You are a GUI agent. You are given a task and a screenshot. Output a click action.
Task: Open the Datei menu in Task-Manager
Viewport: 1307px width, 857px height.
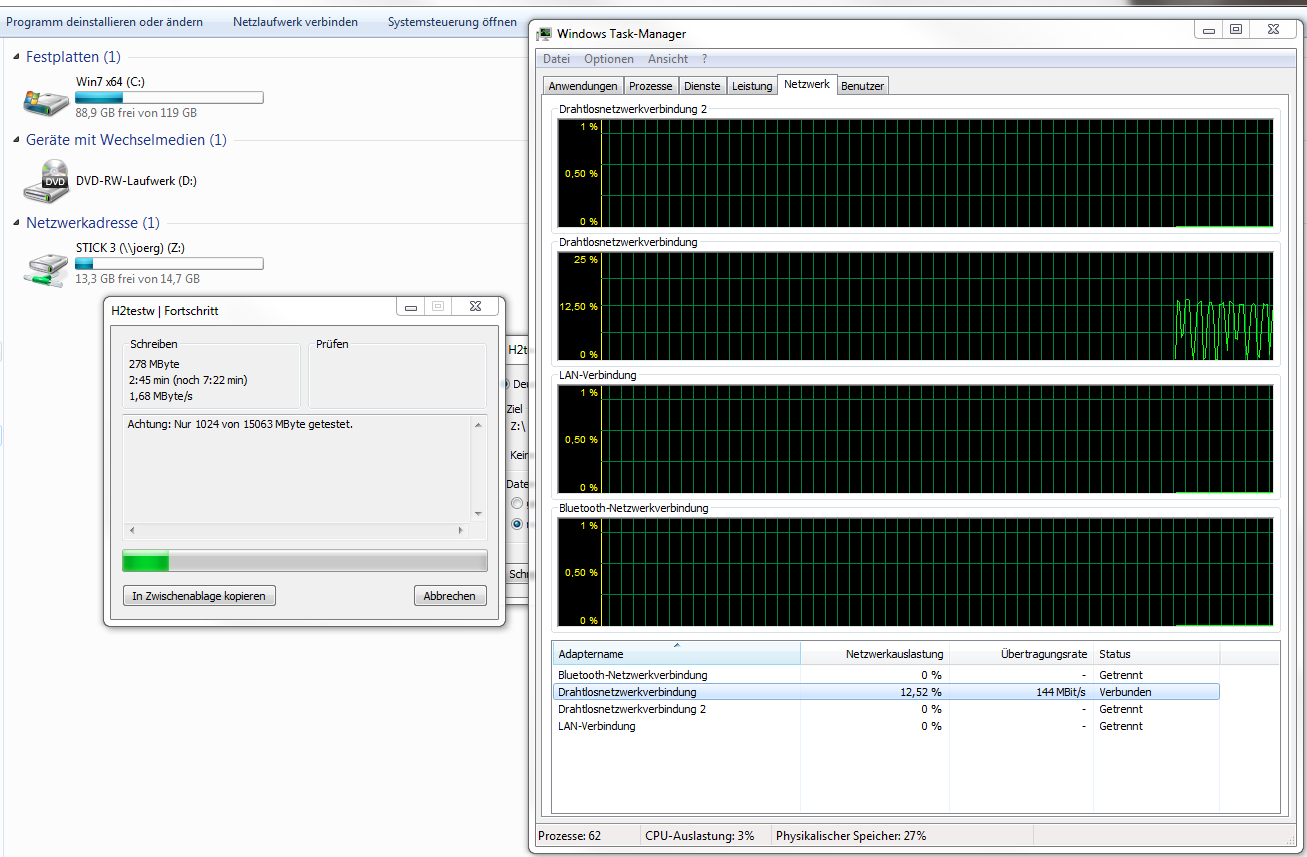pos(556,59)
